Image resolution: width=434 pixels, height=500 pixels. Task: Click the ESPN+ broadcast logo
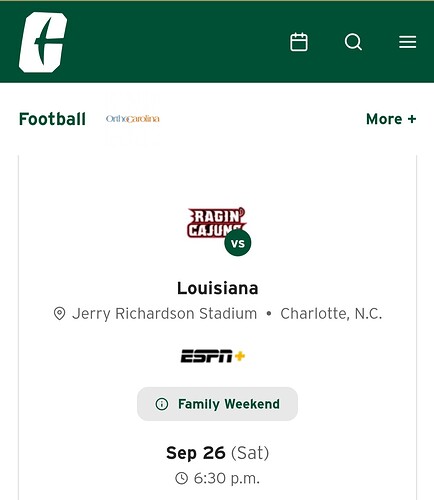pos(213,356)
